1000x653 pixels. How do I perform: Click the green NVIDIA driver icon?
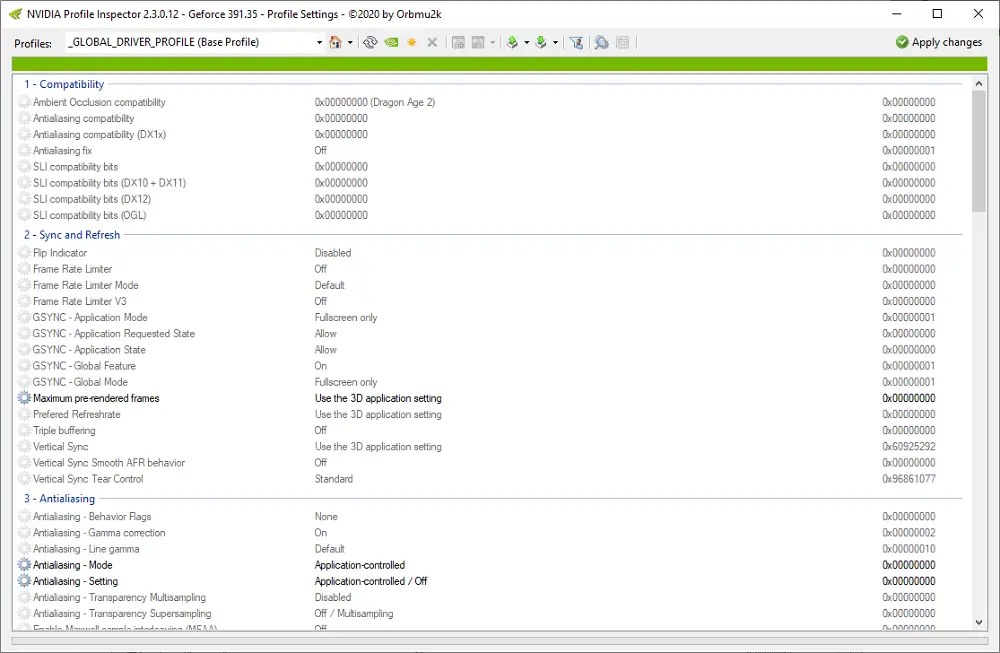coord(391,42)
